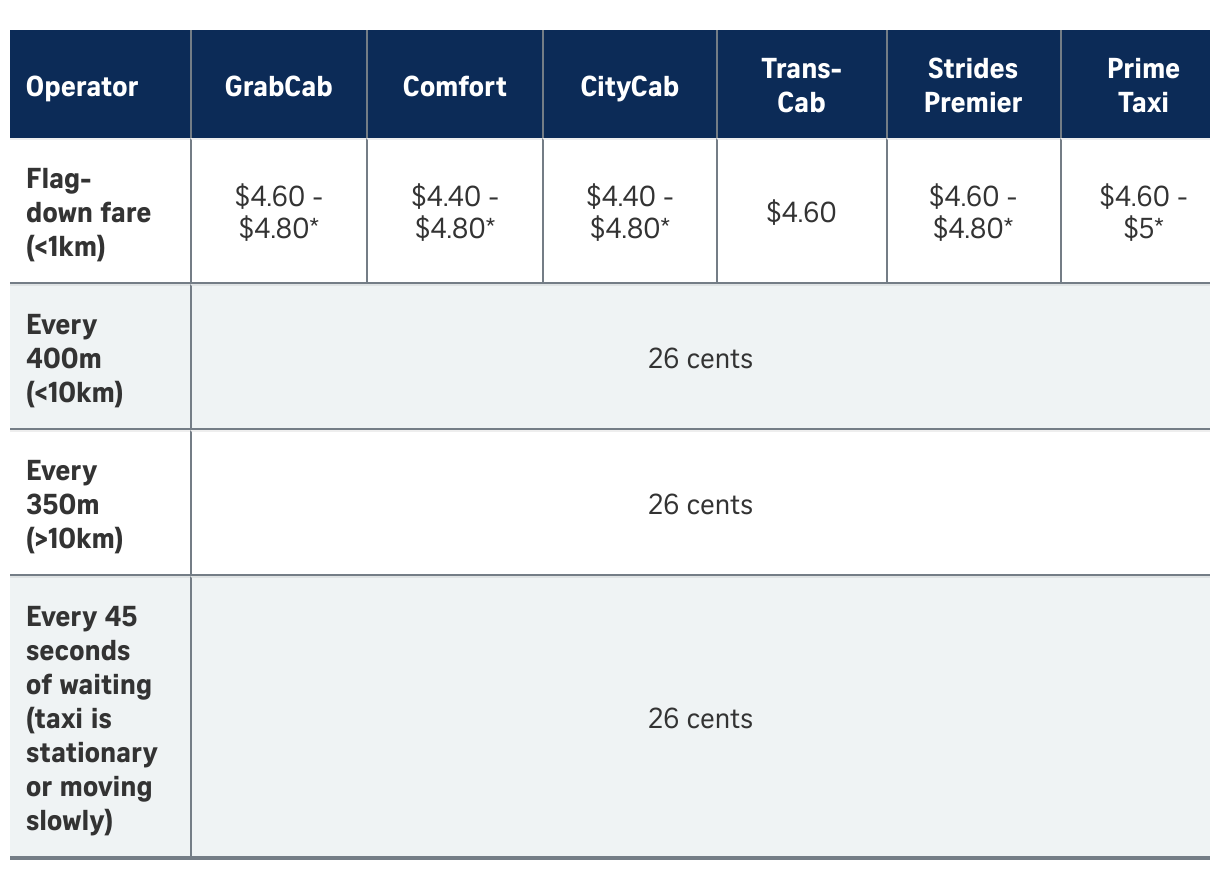Click the Comfort header cell

454,86
